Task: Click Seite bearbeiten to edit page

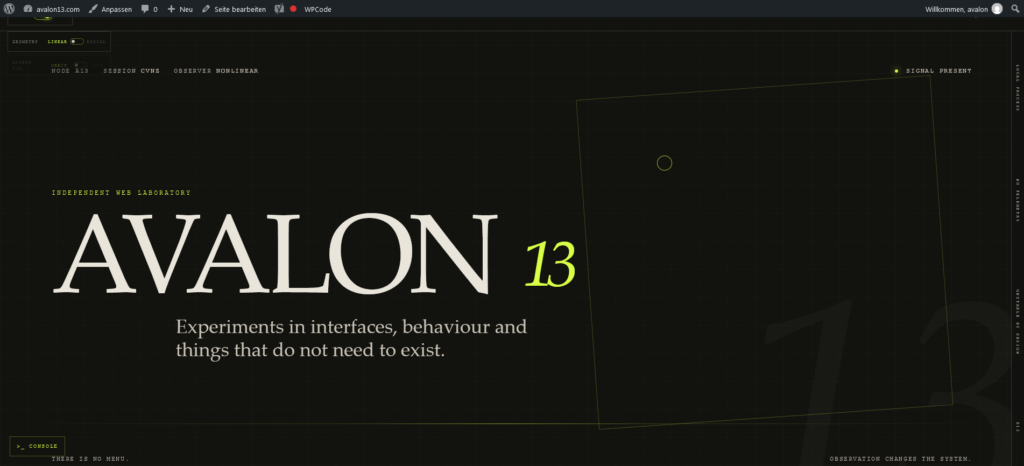Action: coord(234,9)
